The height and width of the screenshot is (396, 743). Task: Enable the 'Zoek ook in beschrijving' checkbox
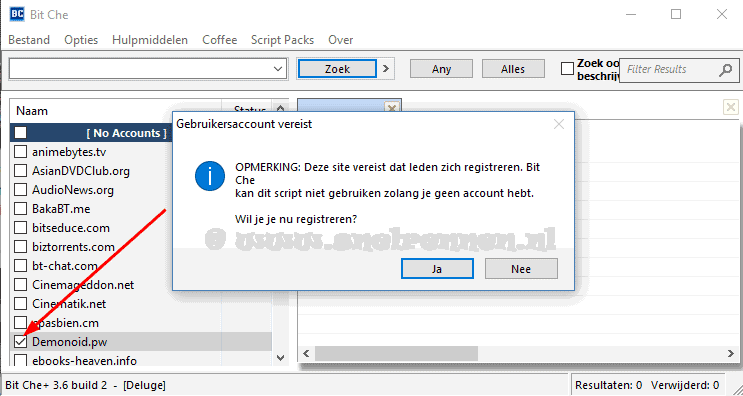pos(567,69)
